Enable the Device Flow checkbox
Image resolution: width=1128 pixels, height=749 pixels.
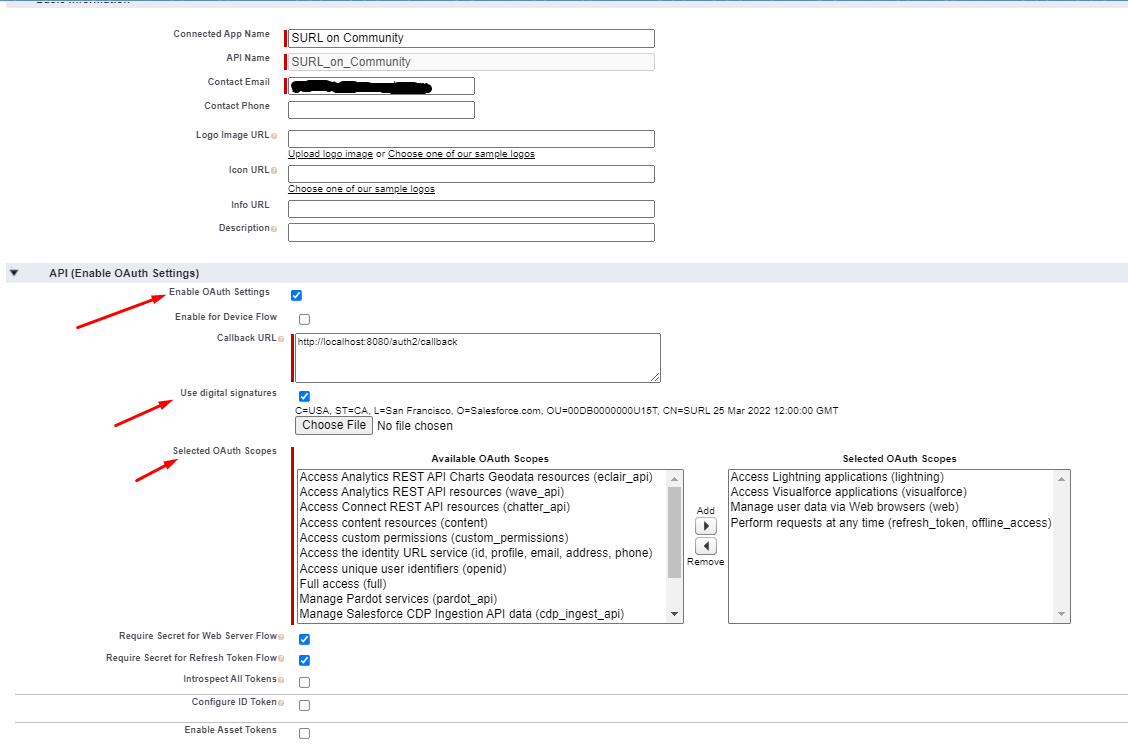click(304, 319)
